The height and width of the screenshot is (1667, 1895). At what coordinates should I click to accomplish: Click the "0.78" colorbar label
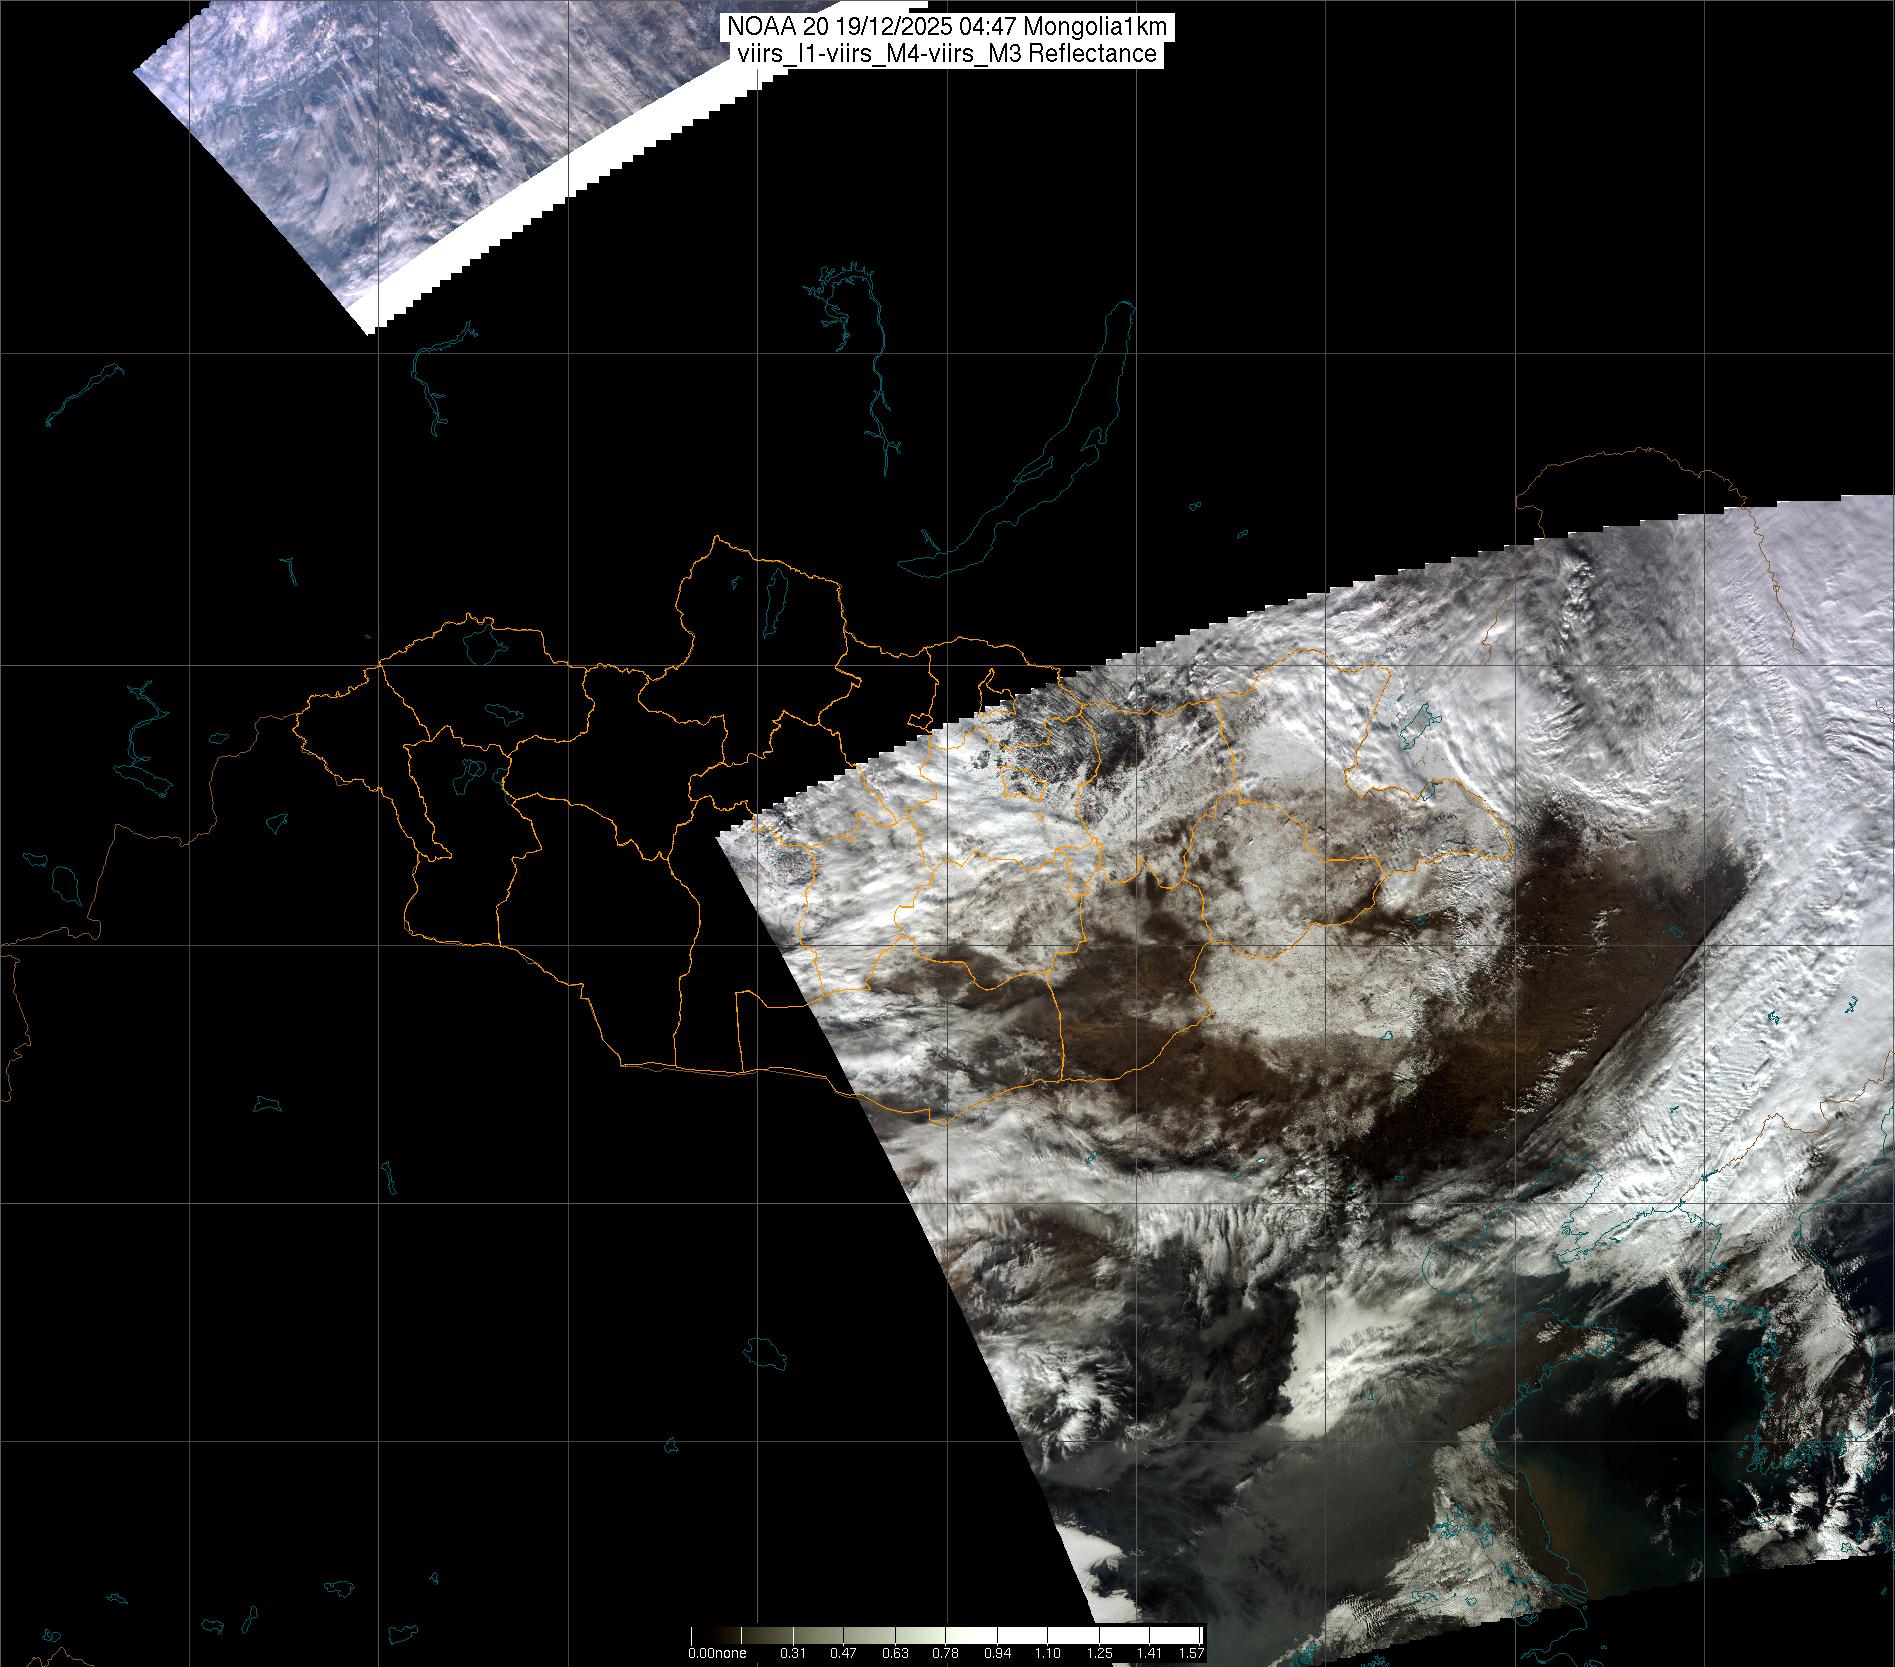(946, 1653)
